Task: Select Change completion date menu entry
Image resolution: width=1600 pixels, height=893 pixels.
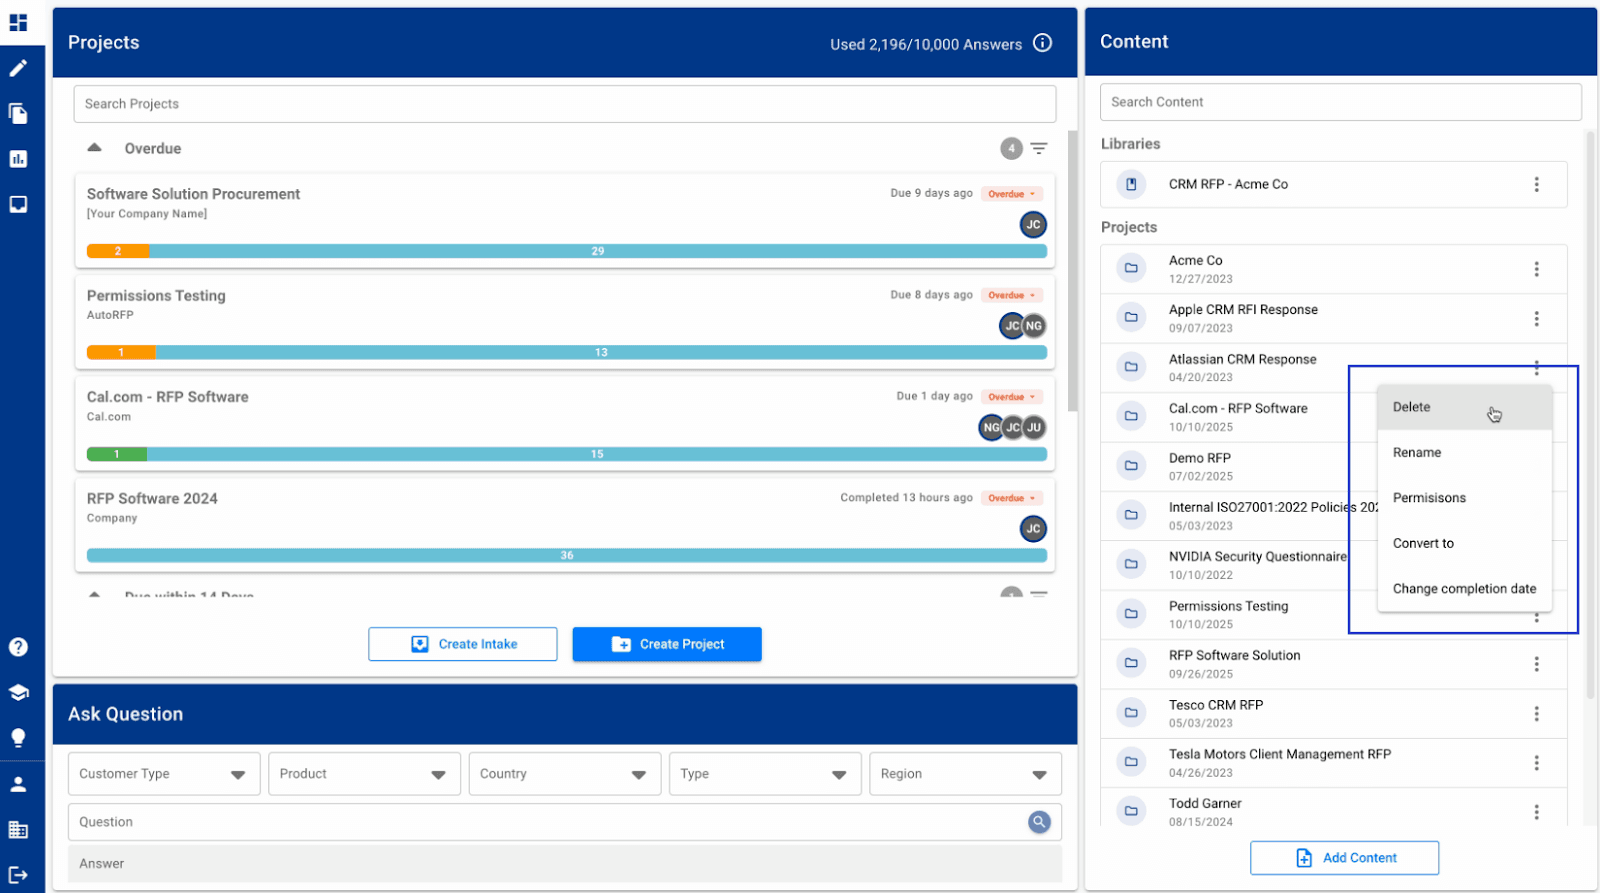Action: [x=1464, y=589]
